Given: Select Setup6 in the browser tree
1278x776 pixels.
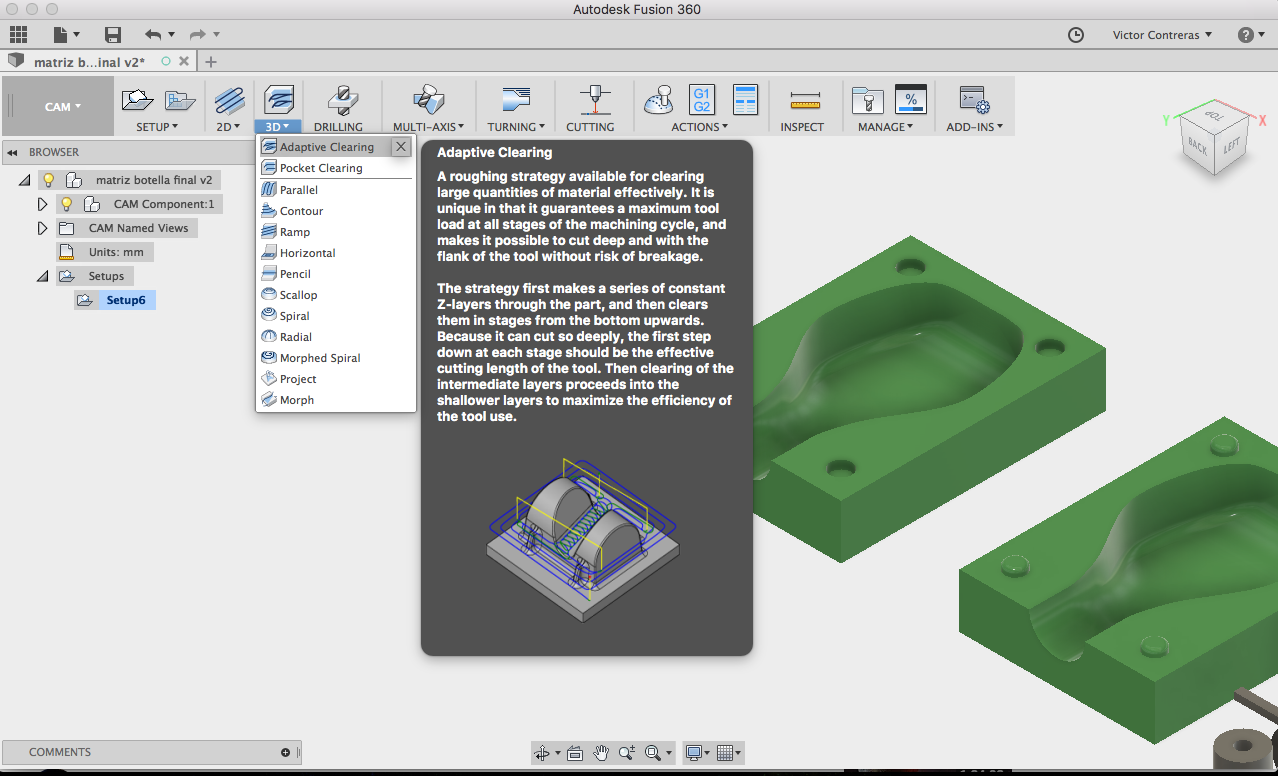Looking at the screenshot, I should click(x=126, y=300).
